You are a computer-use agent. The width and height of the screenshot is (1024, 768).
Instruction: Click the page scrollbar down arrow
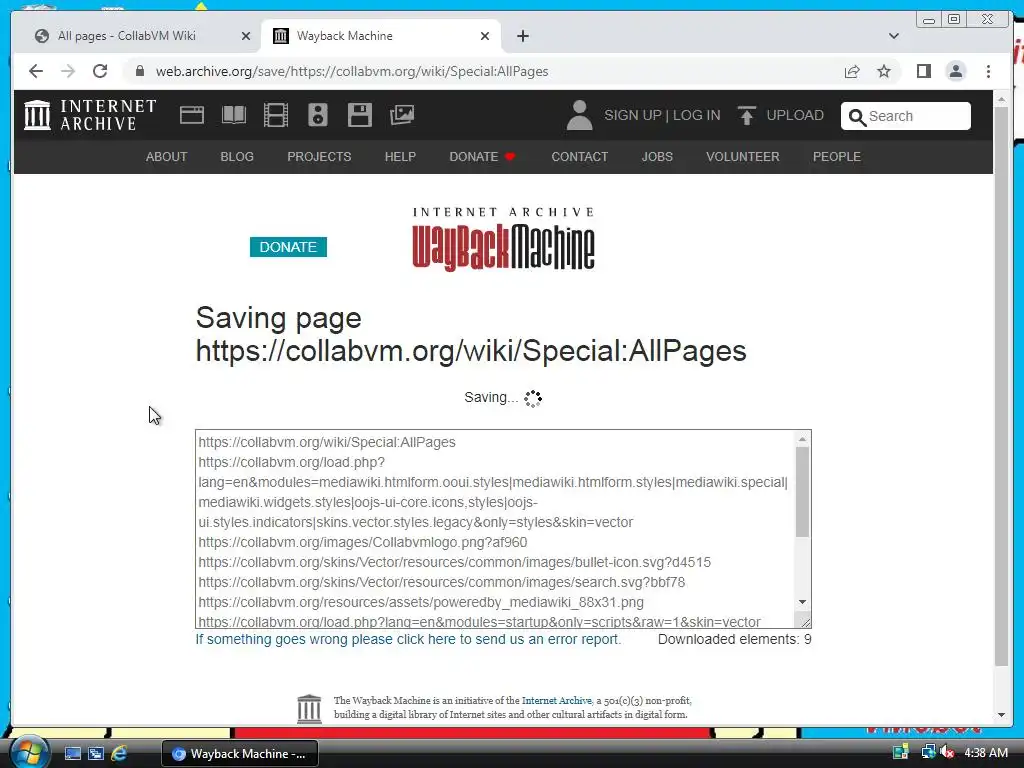[x=1002, y=715]
